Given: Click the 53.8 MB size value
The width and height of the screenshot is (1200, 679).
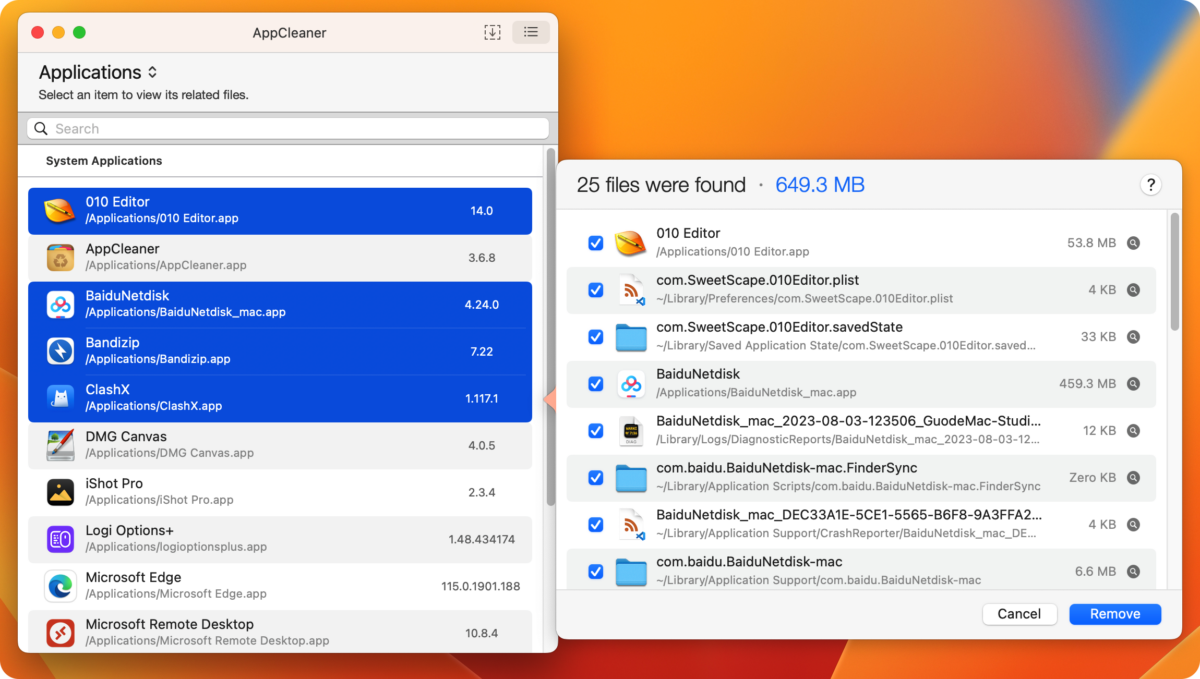Looking at the screenshot, I should (x=1091, y=243).
